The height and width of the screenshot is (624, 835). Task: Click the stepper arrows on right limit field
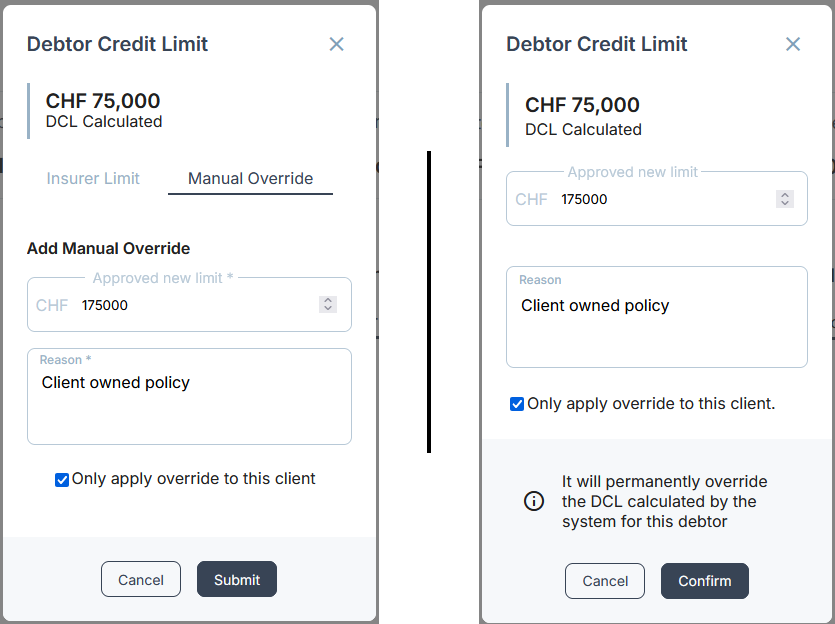(x=786, y=199)
